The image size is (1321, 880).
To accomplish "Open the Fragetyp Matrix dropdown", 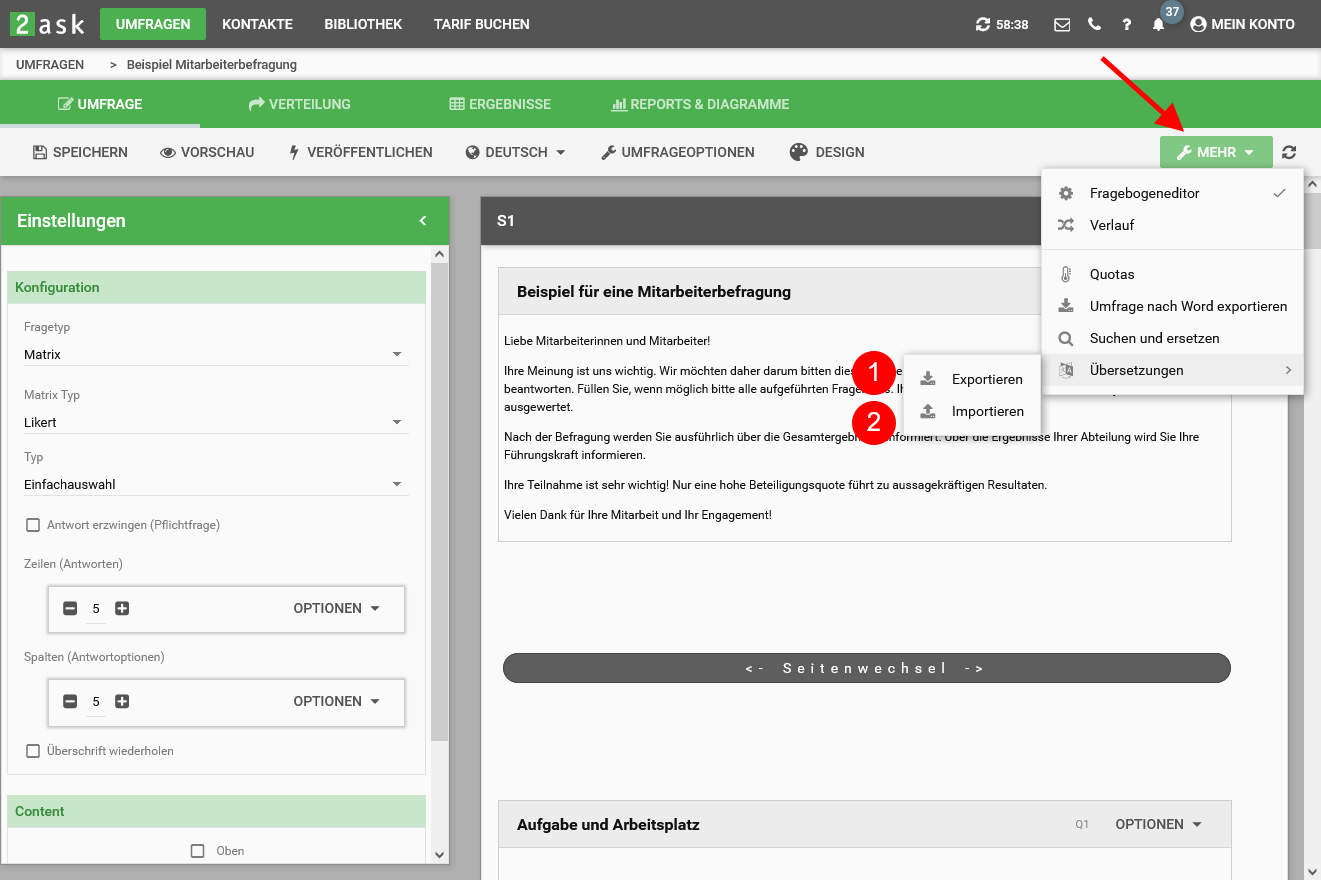I will tap(216, 354).
